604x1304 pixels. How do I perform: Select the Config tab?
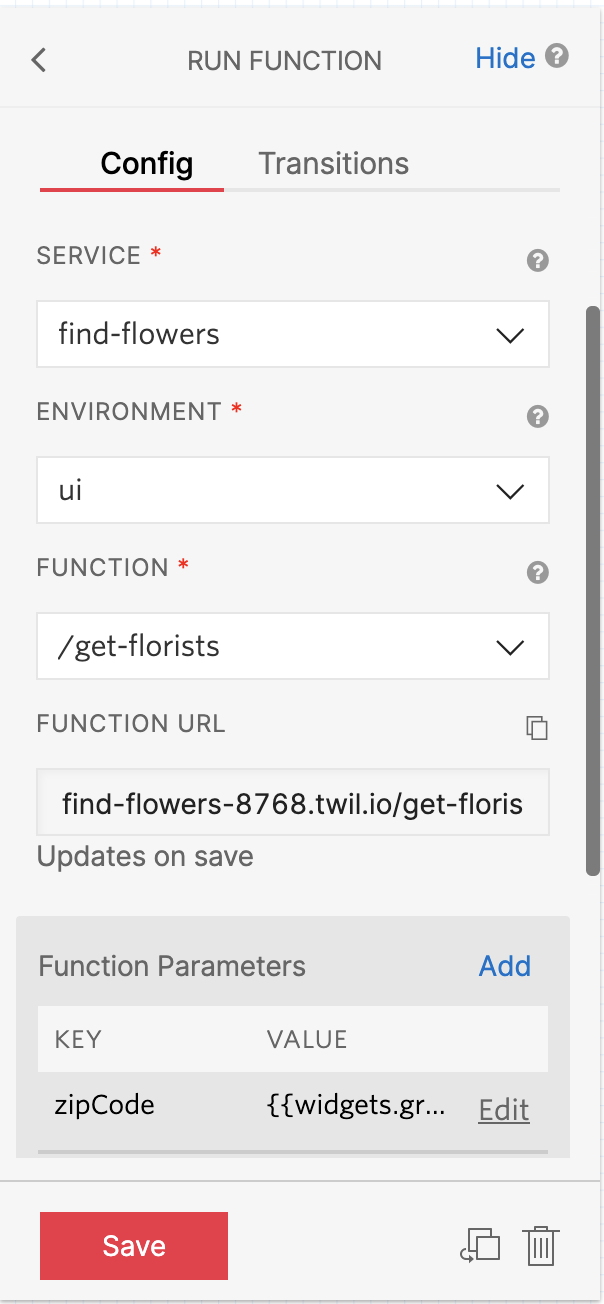pyautogui.click(x=147, y=164)
